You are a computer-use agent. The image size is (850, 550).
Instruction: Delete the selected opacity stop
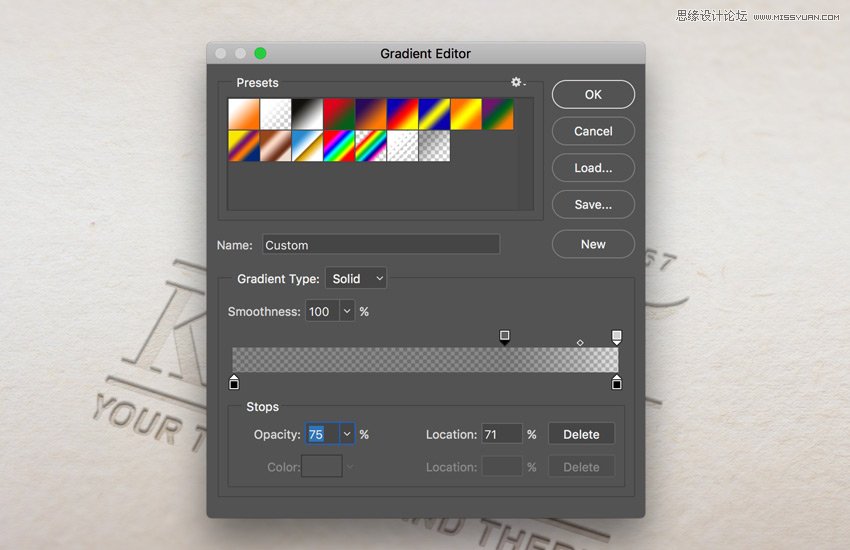[x=581, y=435]
